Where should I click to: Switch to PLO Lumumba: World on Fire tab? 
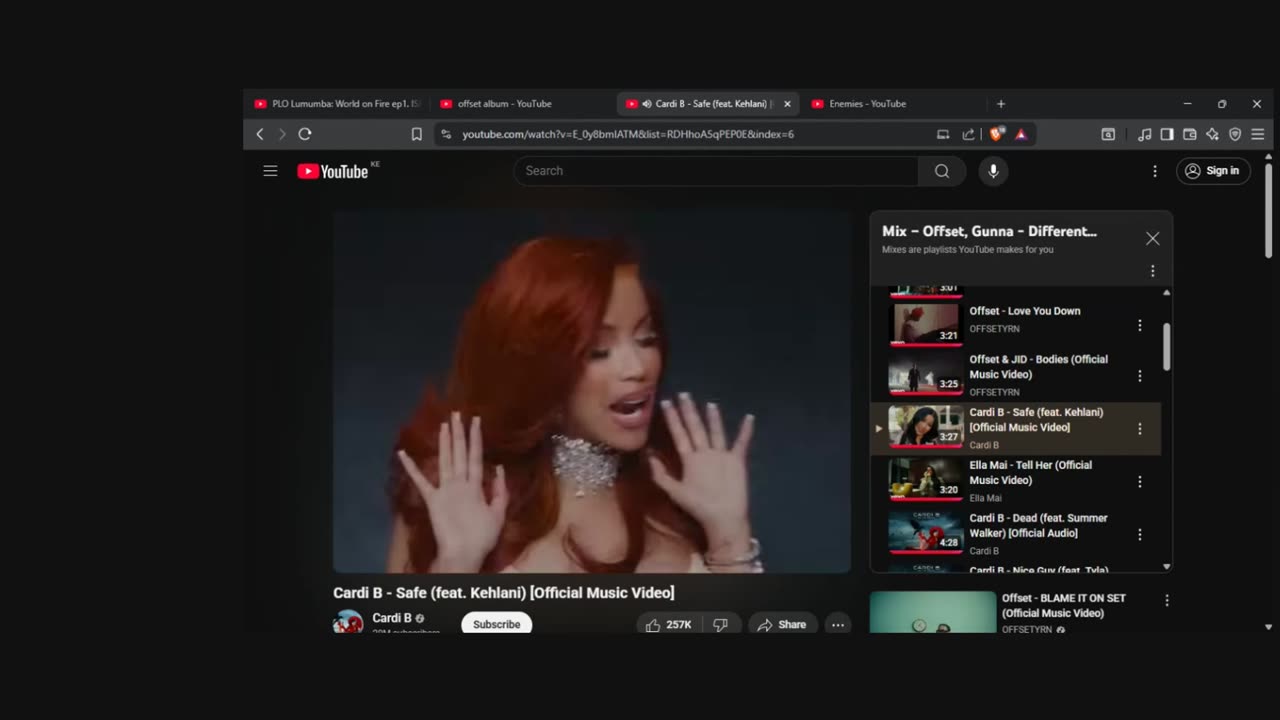coord(337,104)
